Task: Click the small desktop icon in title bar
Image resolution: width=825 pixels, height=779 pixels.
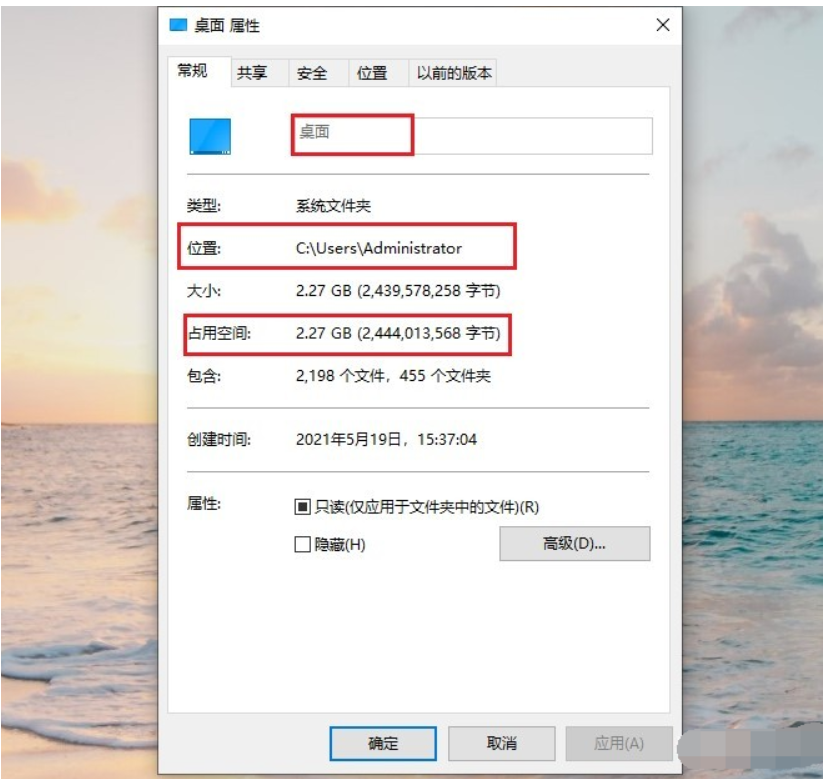Action: tap(178, 25)
